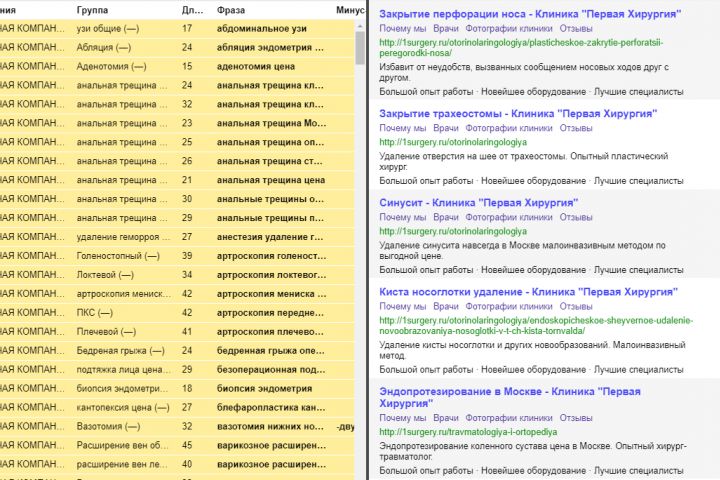The image size is (720, 480).
Task: Select phrase вазотомия нижних но...
Action: pos(270,426)
